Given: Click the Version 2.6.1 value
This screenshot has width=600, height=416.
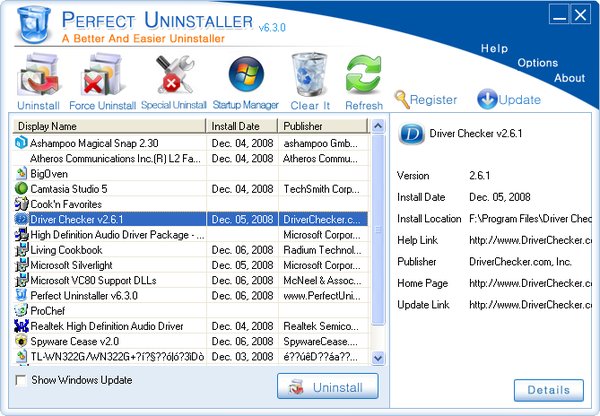Looking at the screenshot, I should [479, 176].
